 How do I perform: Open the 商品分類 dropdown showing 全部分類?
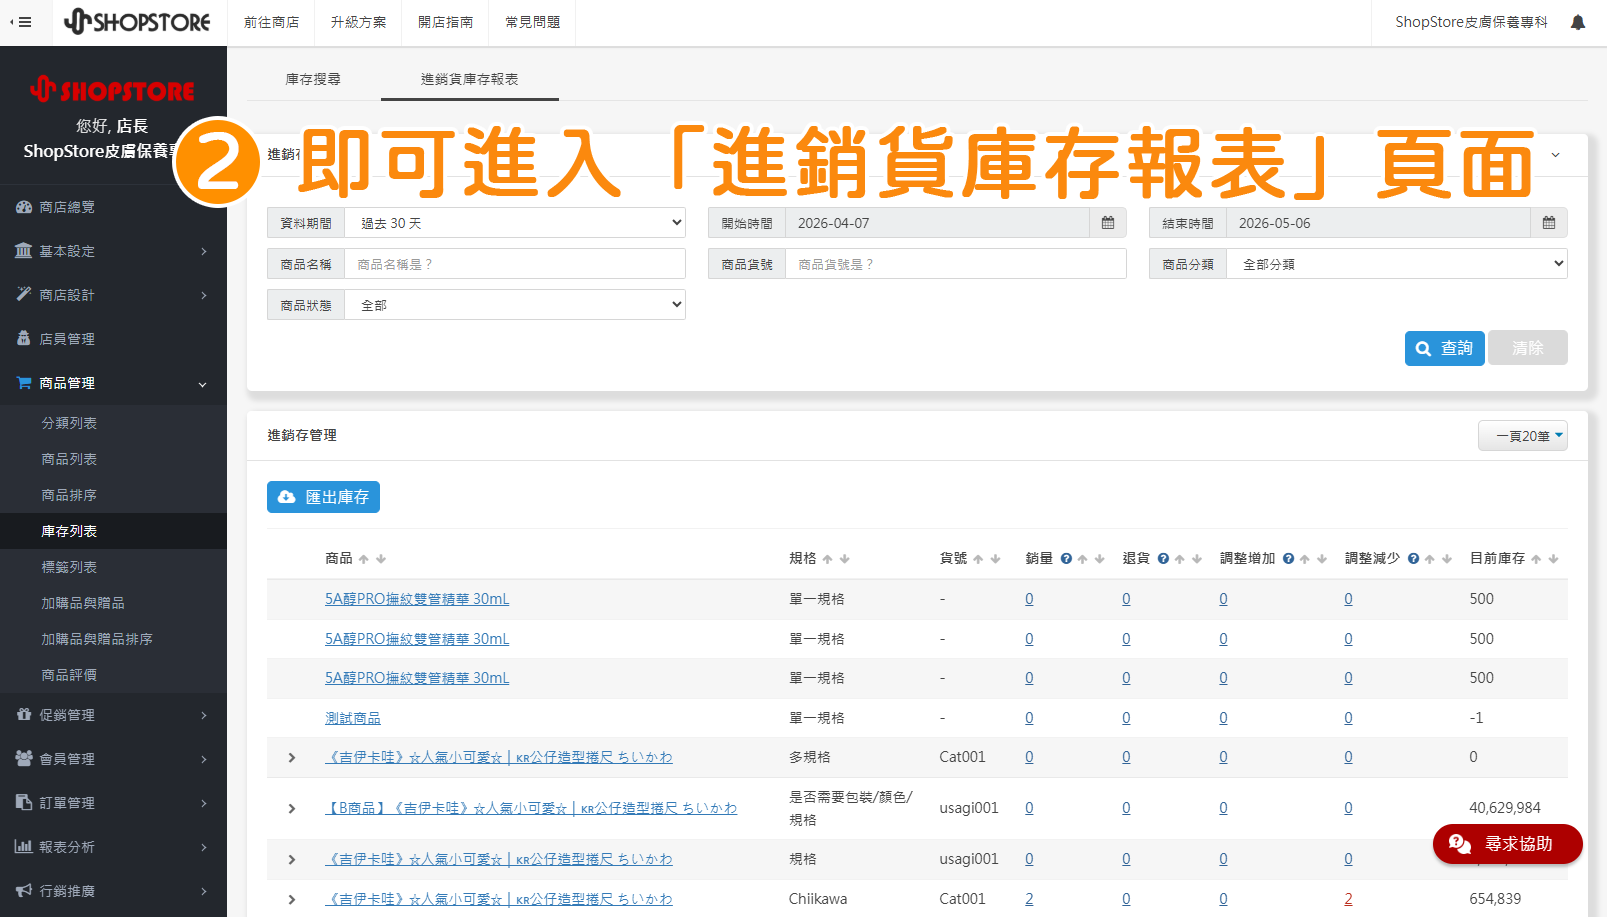(x=1397, y=264)
